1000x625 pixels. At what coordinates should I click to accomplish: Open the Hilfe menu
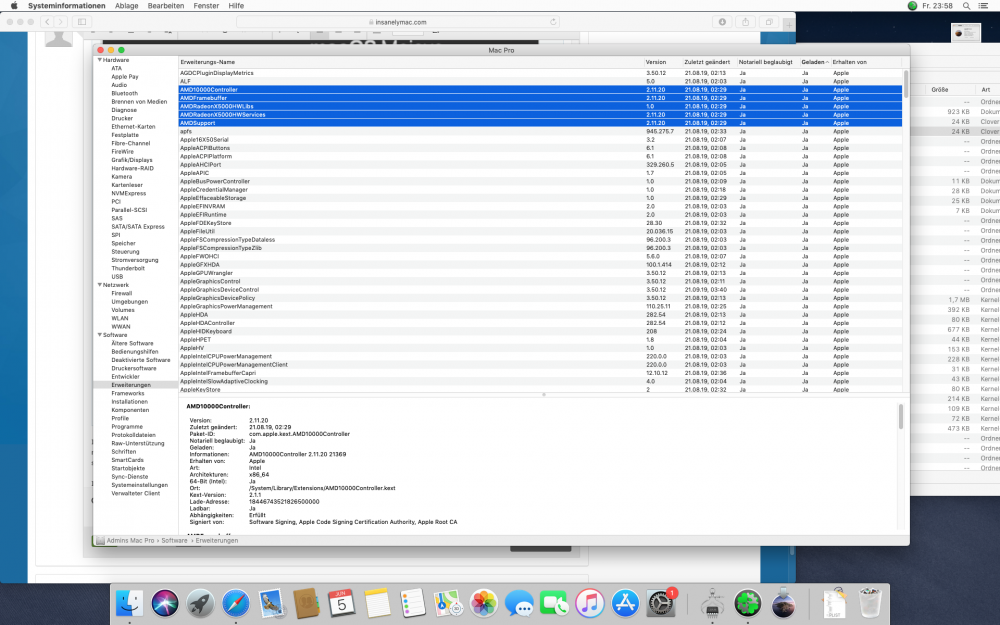[236, 6]
